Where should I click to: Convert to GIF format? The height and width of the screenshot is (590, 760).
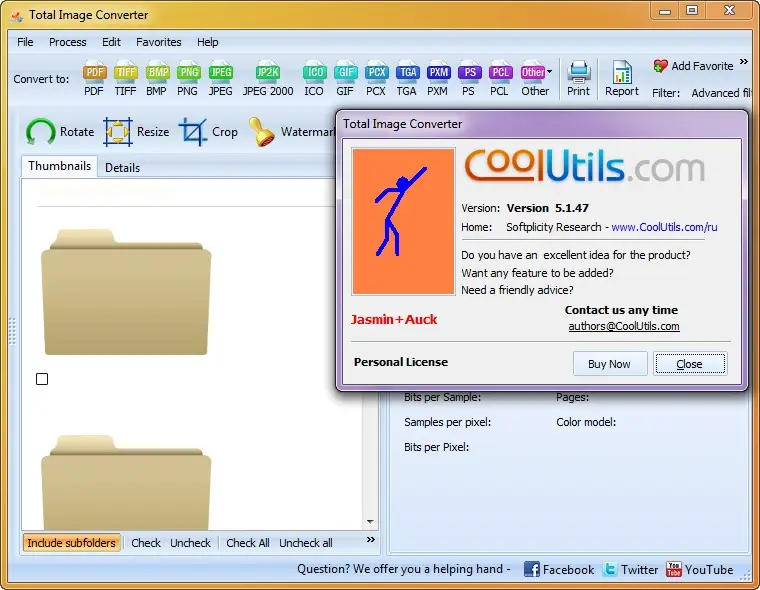(345, 79)
